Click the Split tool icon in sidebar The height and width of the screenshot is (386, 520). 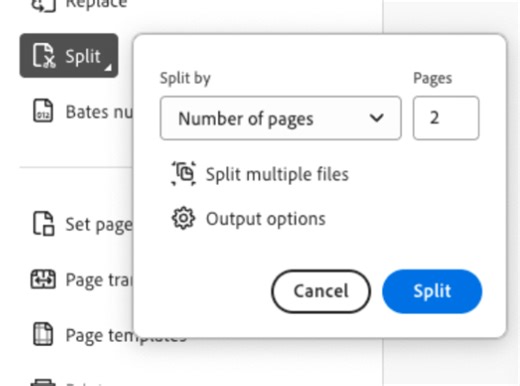44,55
